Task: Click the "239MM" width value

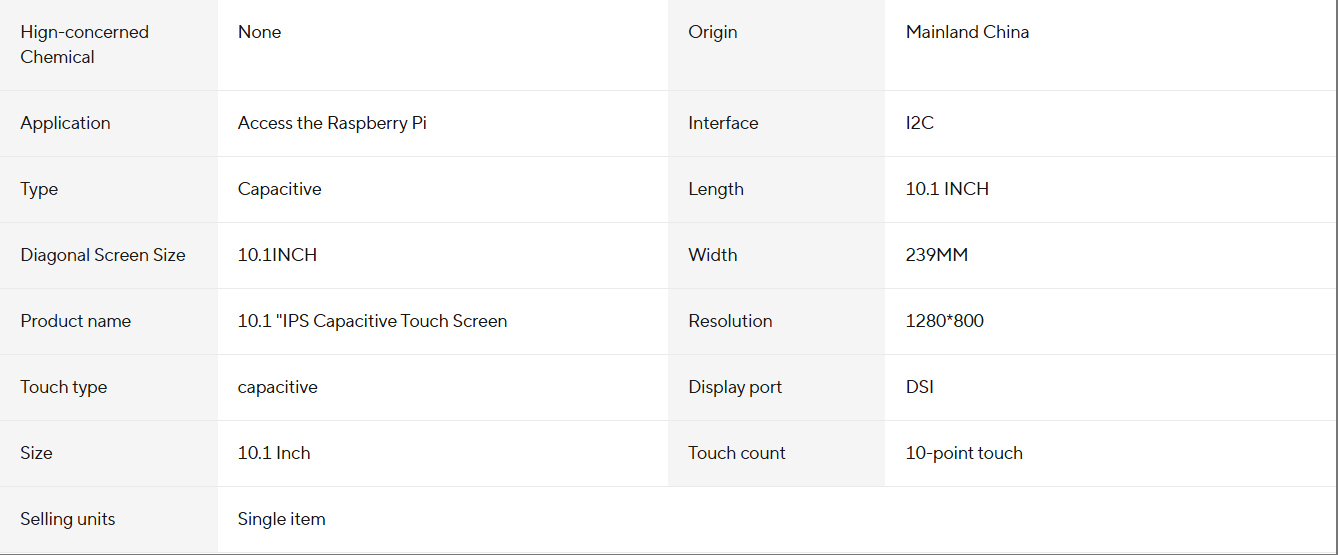Action: [x=937, y=255]
